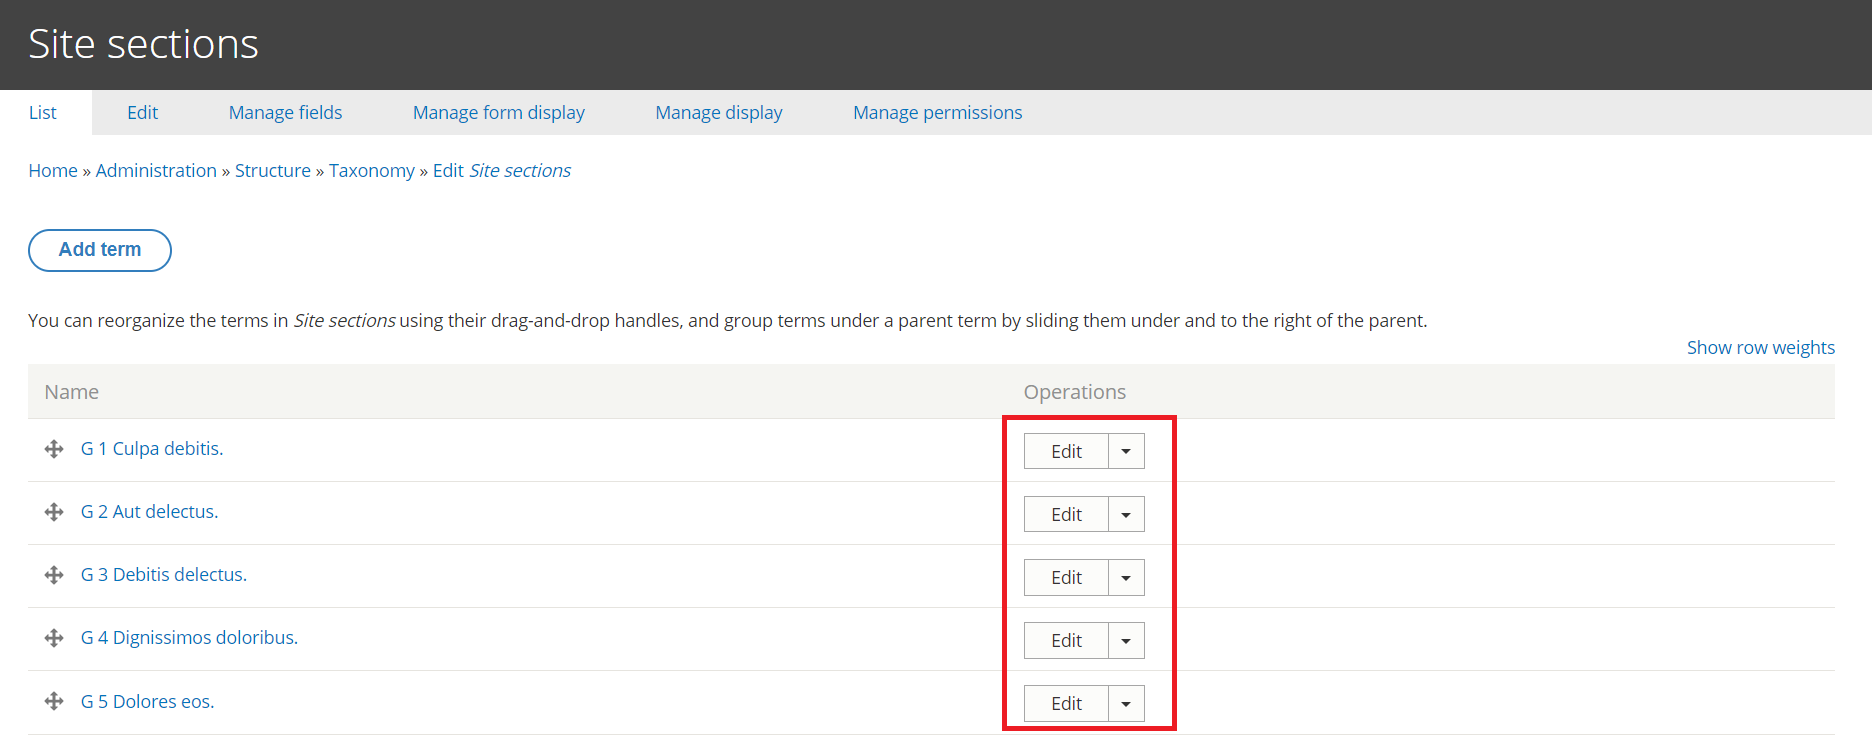
Task: Toggle Show row weights
Action: (1760, 348)
